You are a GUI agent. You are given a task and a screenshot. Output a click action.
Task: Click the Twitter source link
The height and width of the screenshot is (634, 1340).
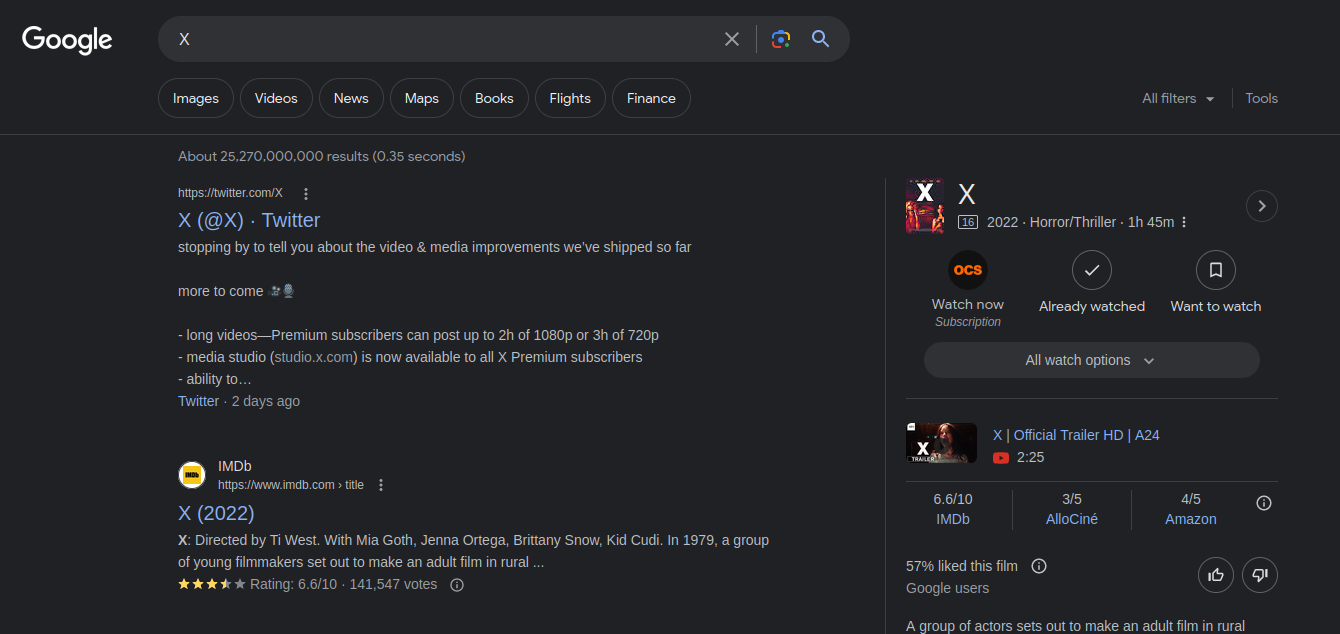tap(198, 401)
